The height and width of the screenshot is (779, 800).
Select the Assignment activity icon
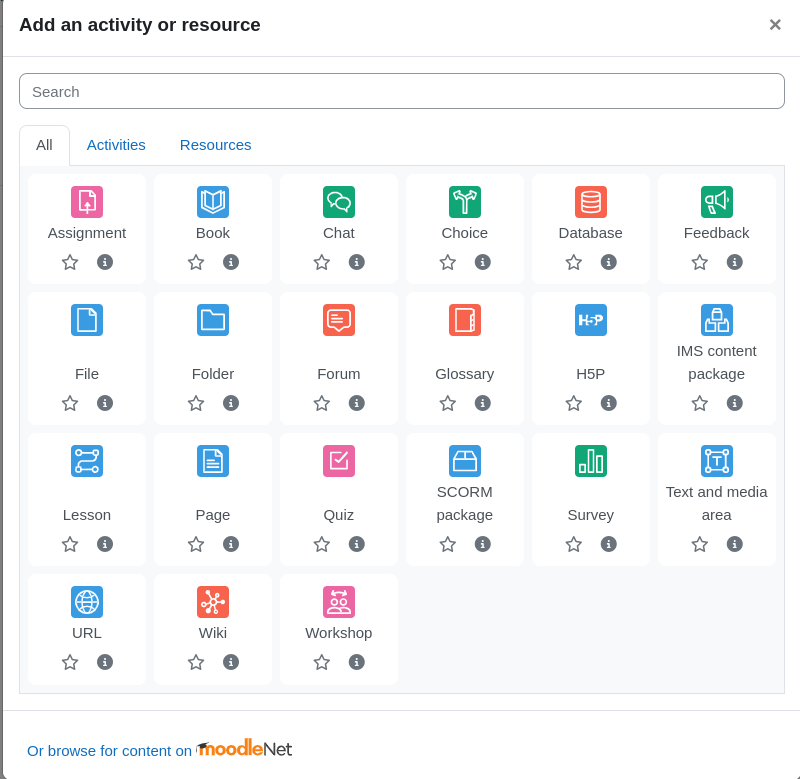click(x=87, y=202)
